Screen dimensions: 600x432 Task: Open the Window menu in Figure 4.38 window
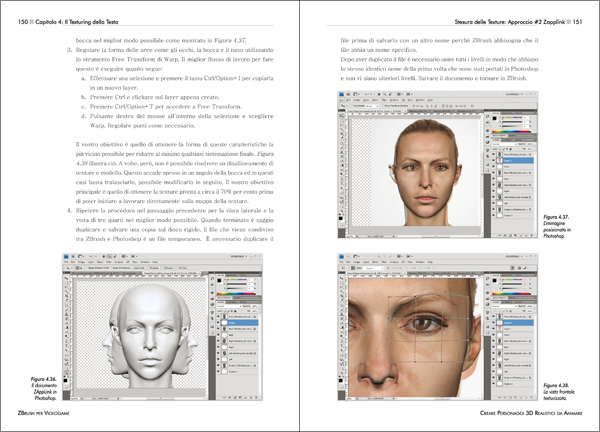(420, 262)
